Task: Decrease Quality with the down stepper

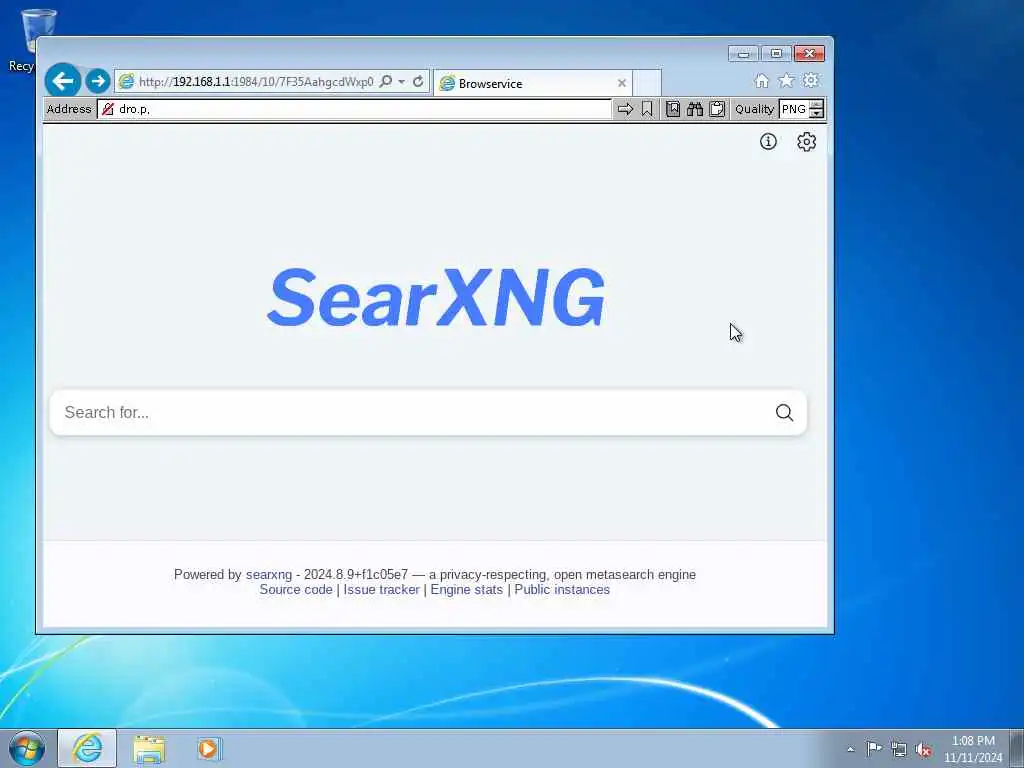Action: (x=816, y=114)
